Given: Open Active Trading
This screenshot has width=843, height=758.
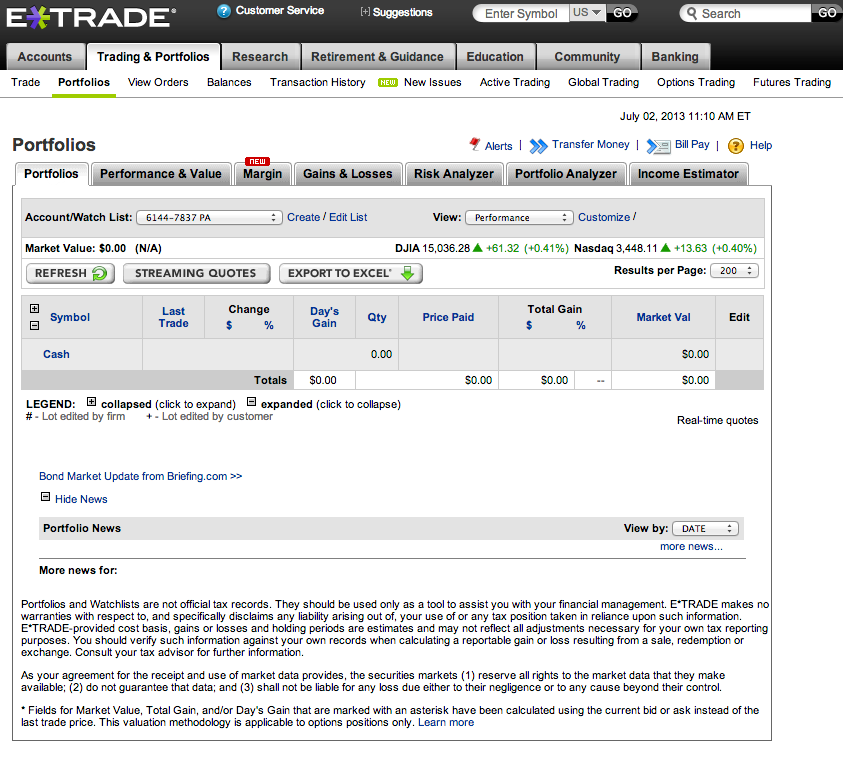Looking at the screenshot, I should (x=515, y=83).
